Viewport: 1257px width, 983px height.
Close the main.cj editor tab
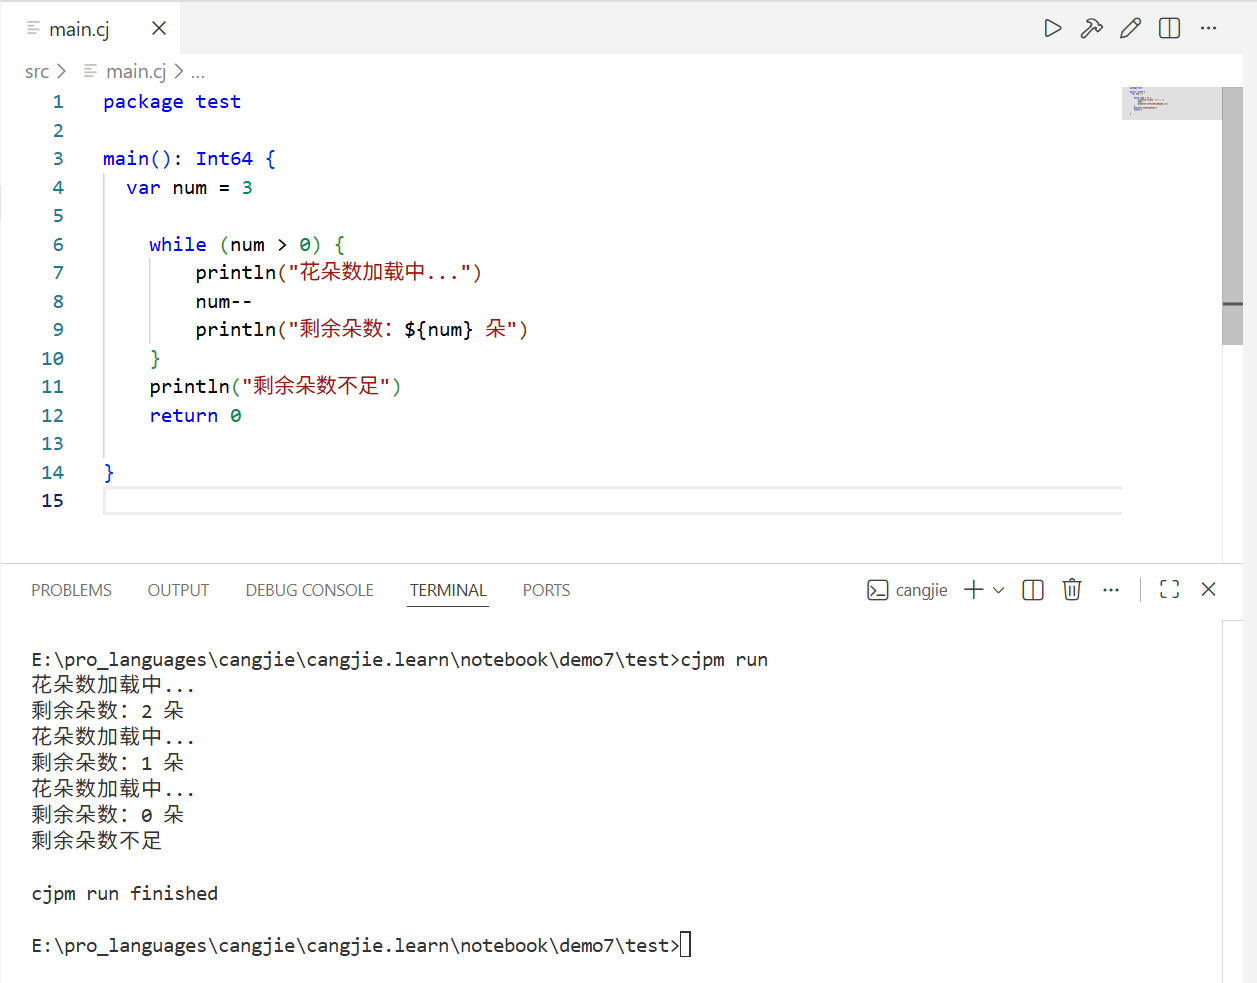159,28
